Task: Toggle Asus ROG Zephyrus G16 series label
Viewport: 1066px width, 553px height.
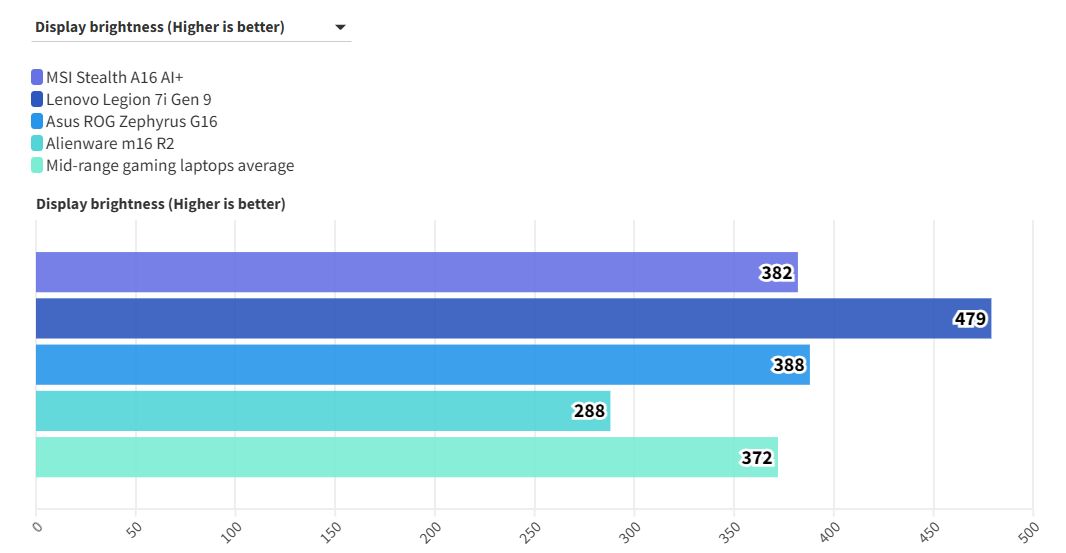Action: [x=131, y=121]
